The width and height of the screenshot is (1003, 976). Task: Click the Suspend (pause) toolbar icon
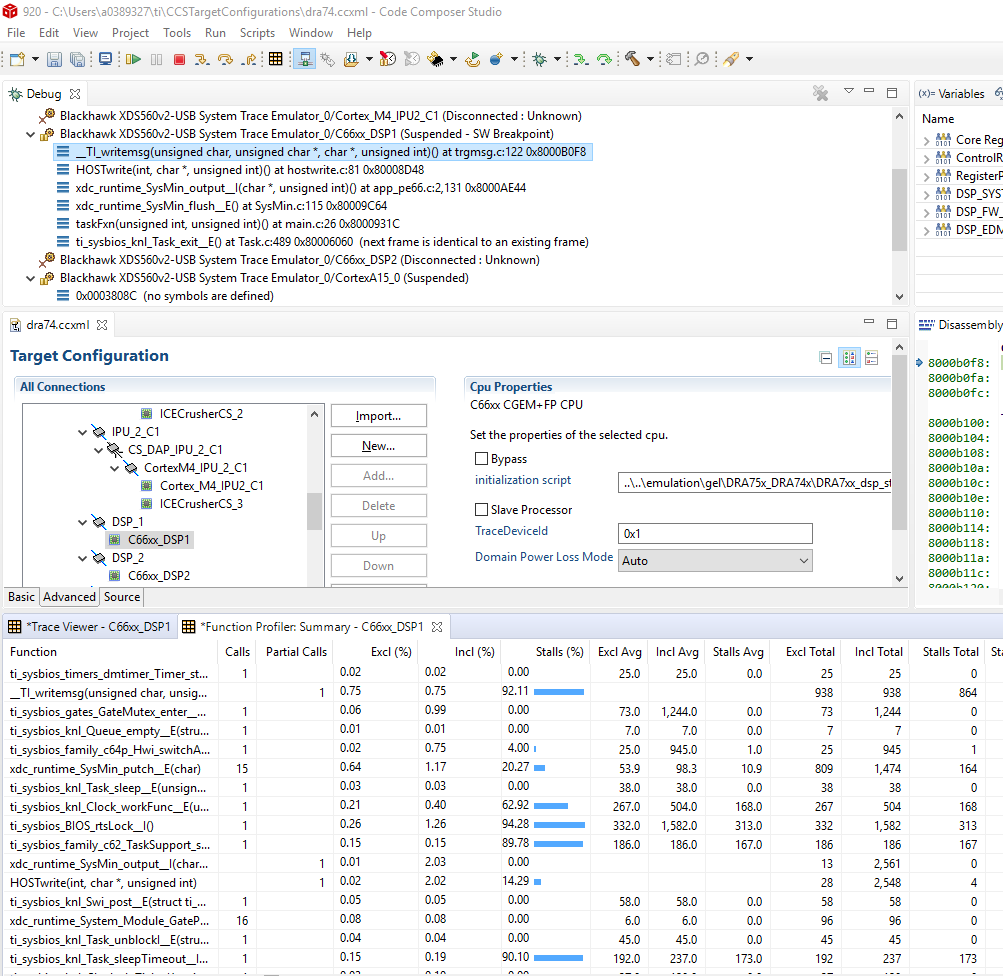click(156, 60)
